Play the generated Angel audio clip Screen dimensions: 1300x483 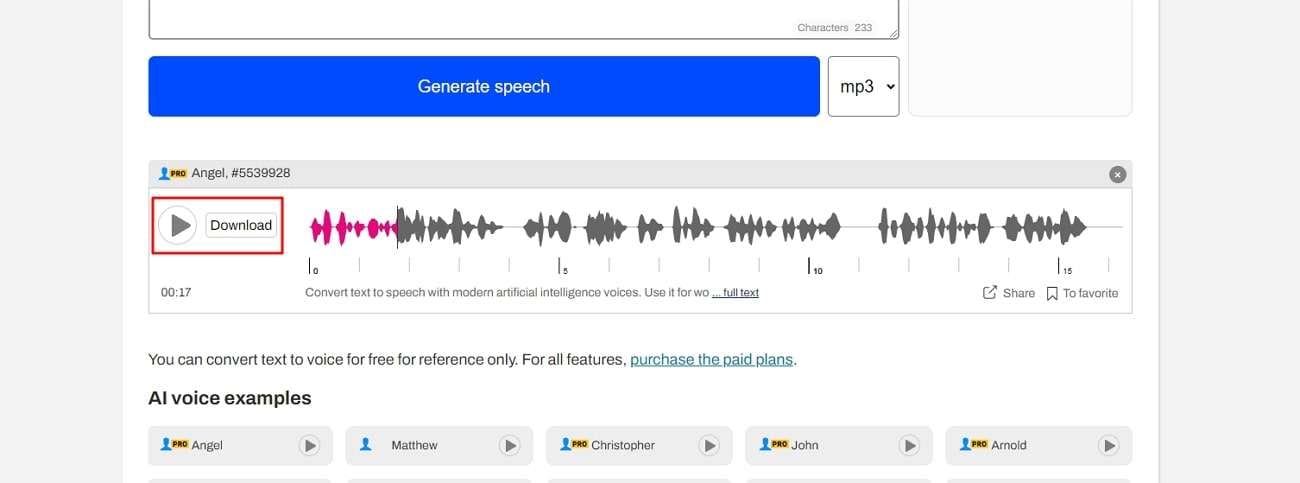[179, 225]
